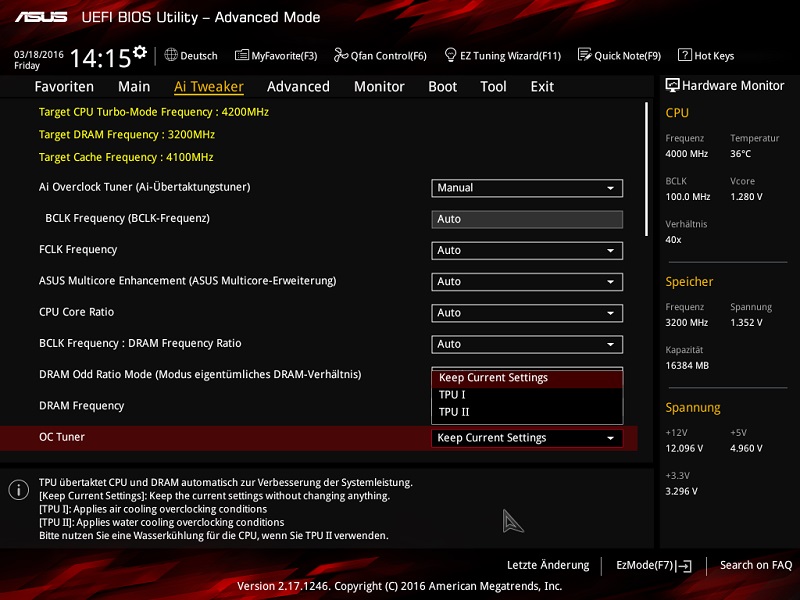The width and height of the screenshot is (800, 600).
Task: Click the Hardware Monitor title
Action: click(733, 86)
